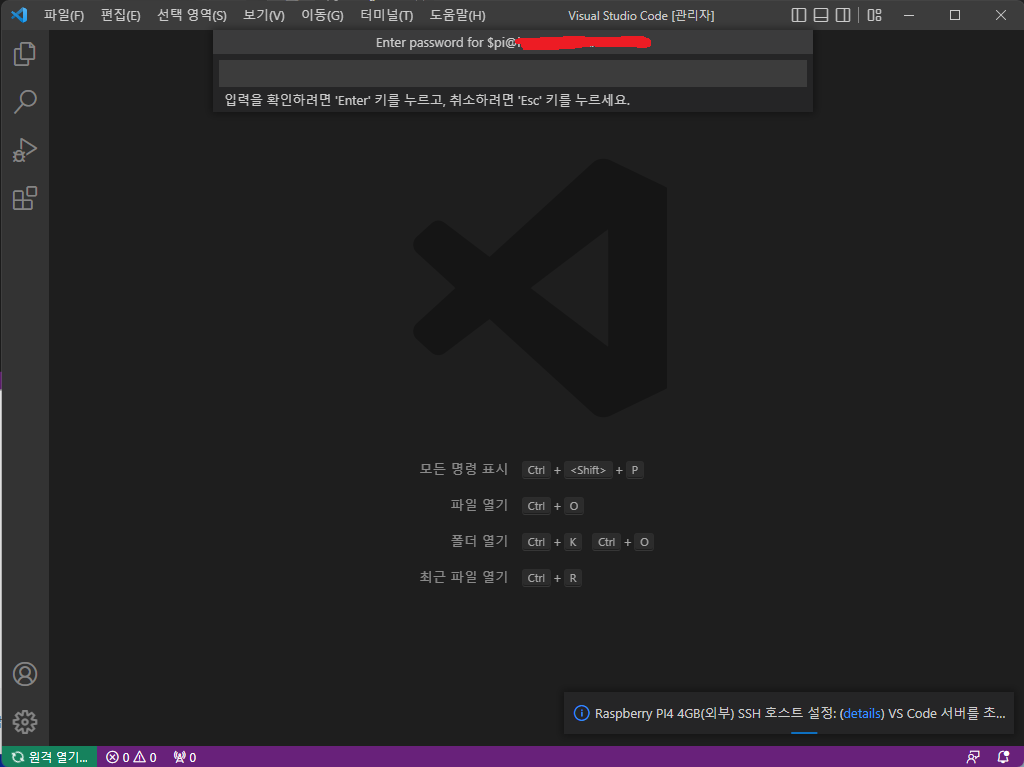Minimize the VS Code window

(909, 15)
